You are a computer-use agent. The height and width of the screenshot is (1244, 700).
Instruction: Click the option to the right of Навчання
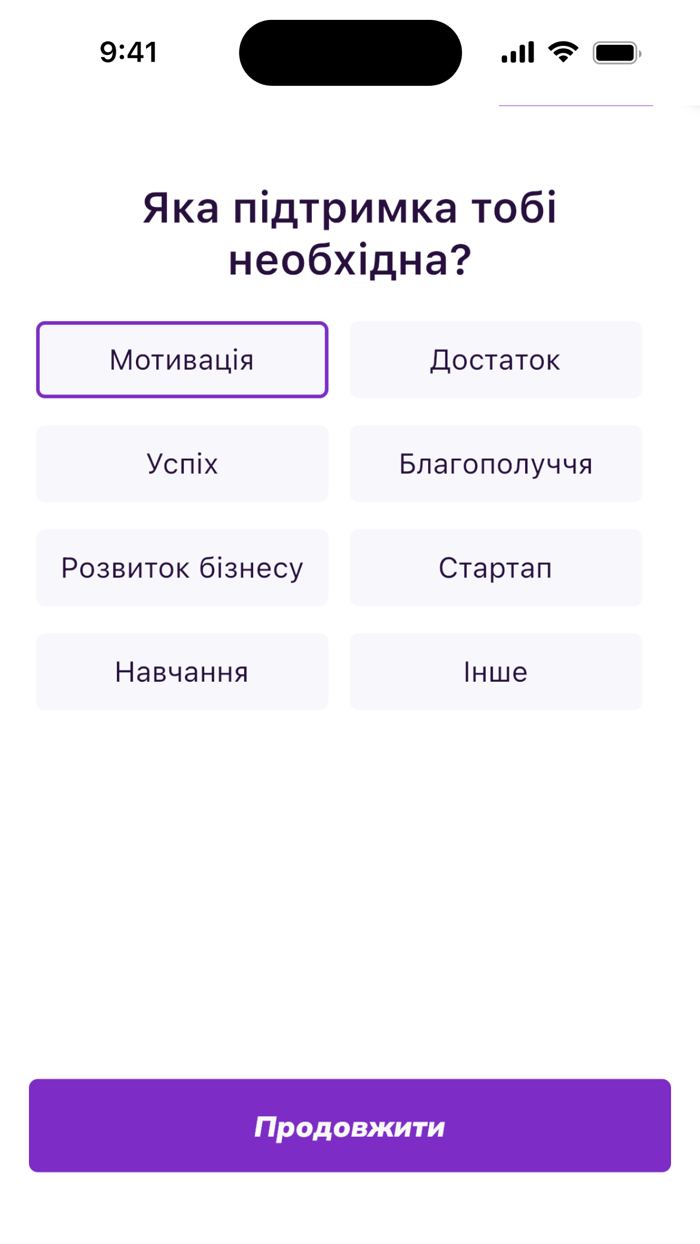(x=496, y=671)
